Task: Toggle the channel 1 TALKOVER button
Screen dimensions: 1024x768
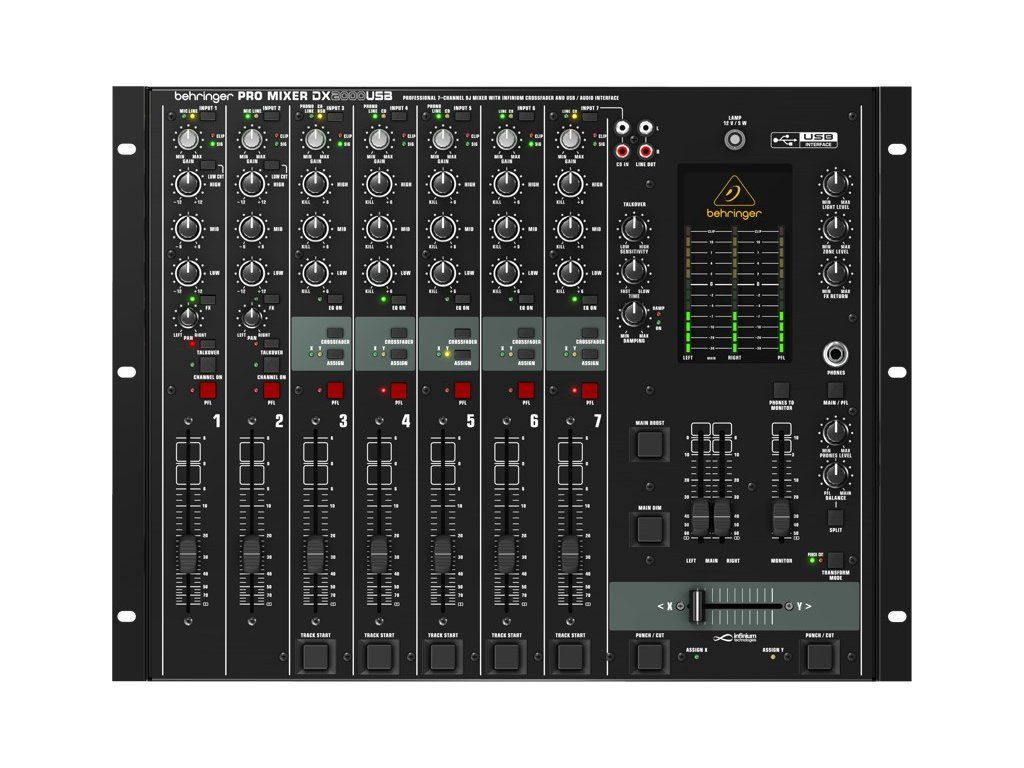Action: pyautogui.click(x=208, y=344)
